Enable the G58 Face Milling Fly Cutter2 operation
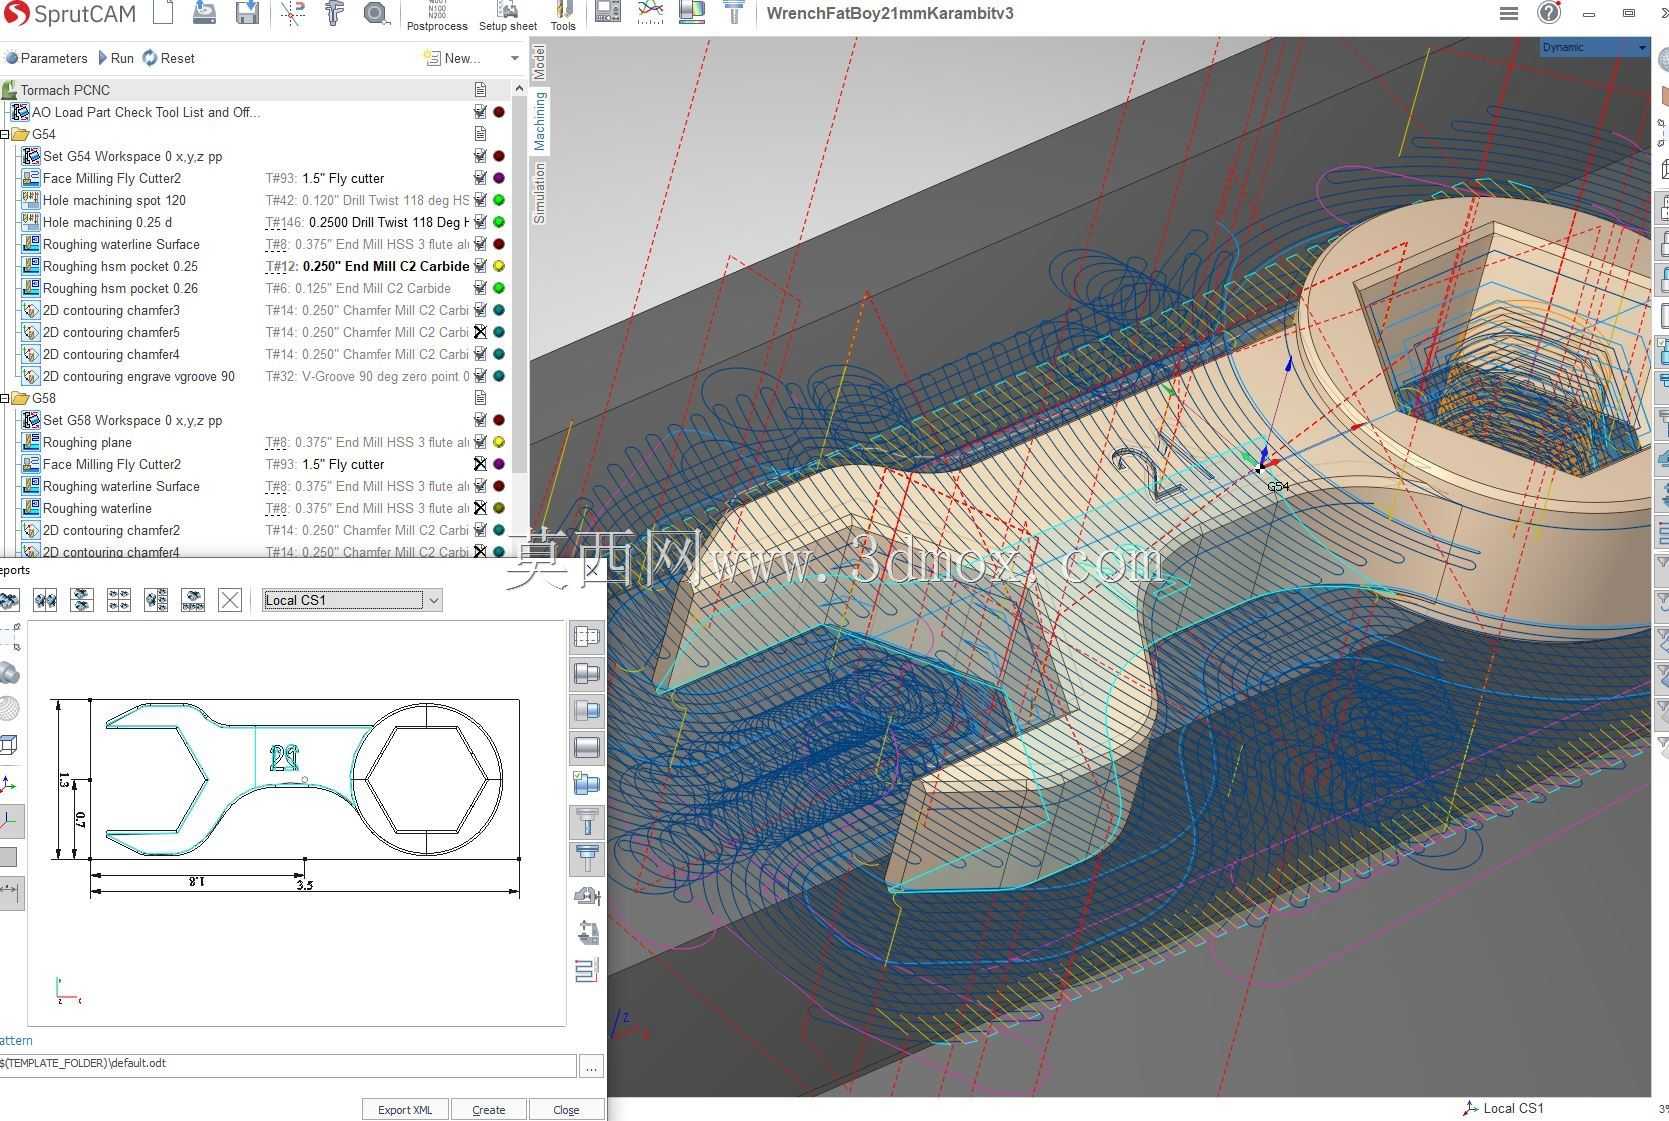 click(480, 464)
